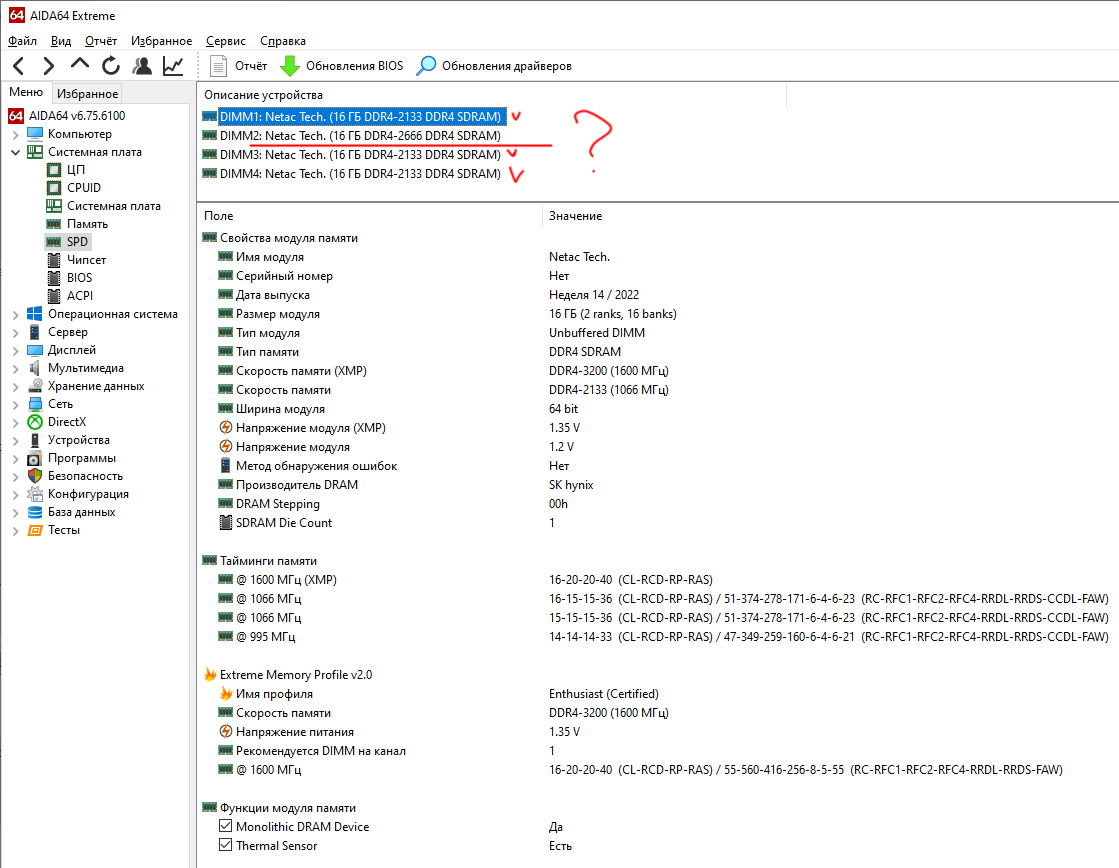1119x868 pixels.
Task: Click the Отчёт report page icon
Action: pos(218,66)
